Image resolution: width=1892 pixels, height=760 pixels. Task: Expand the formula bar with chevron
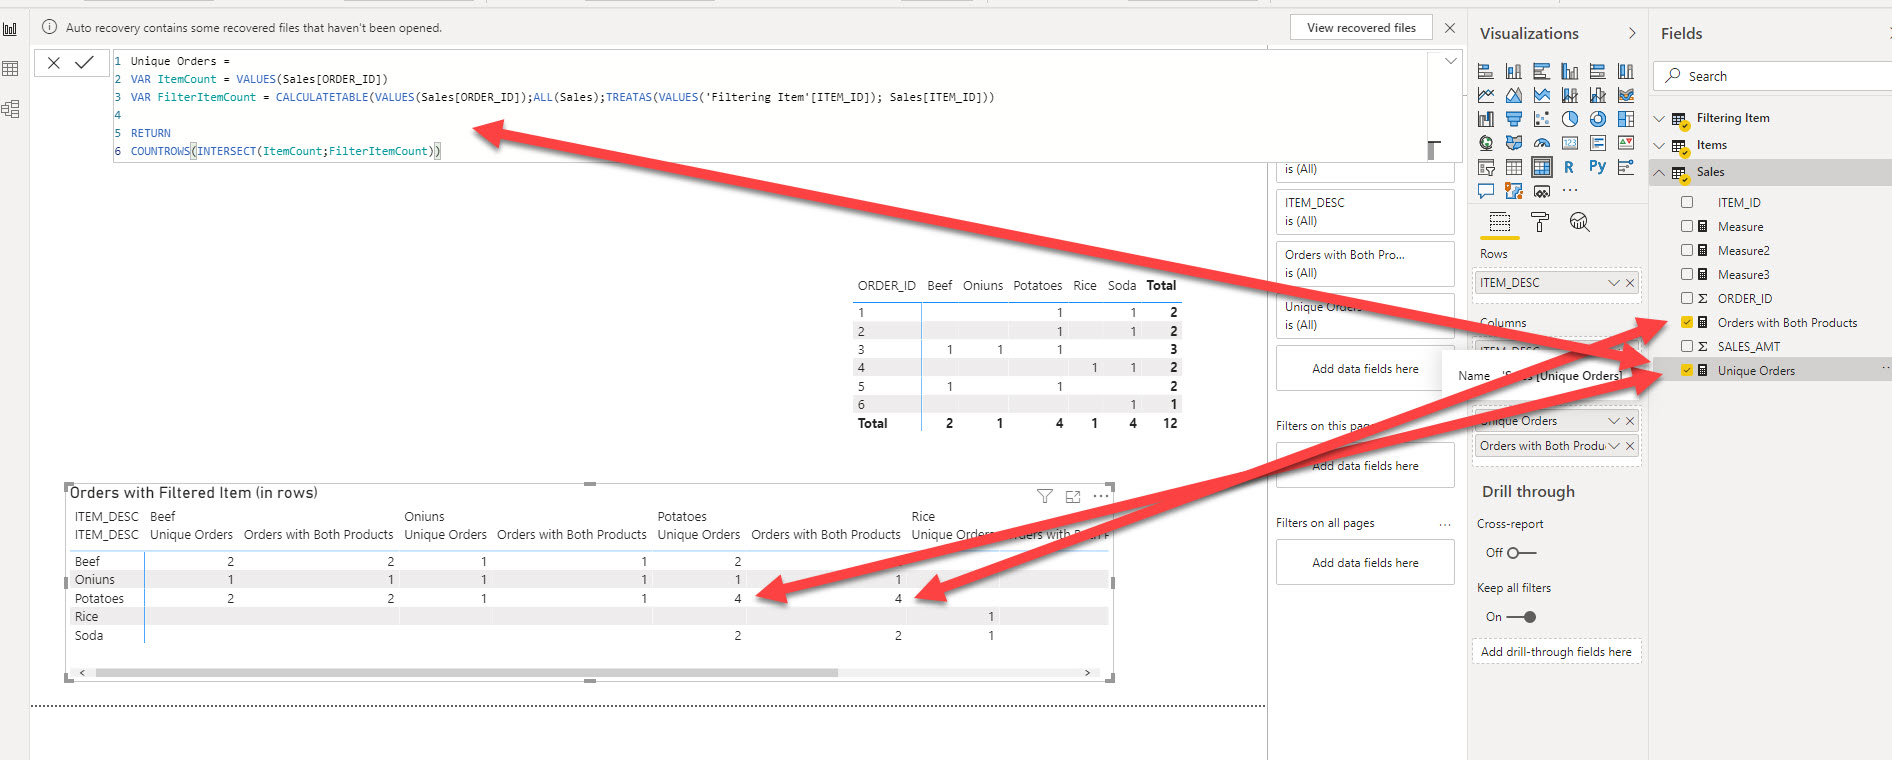coord(1450,61)
